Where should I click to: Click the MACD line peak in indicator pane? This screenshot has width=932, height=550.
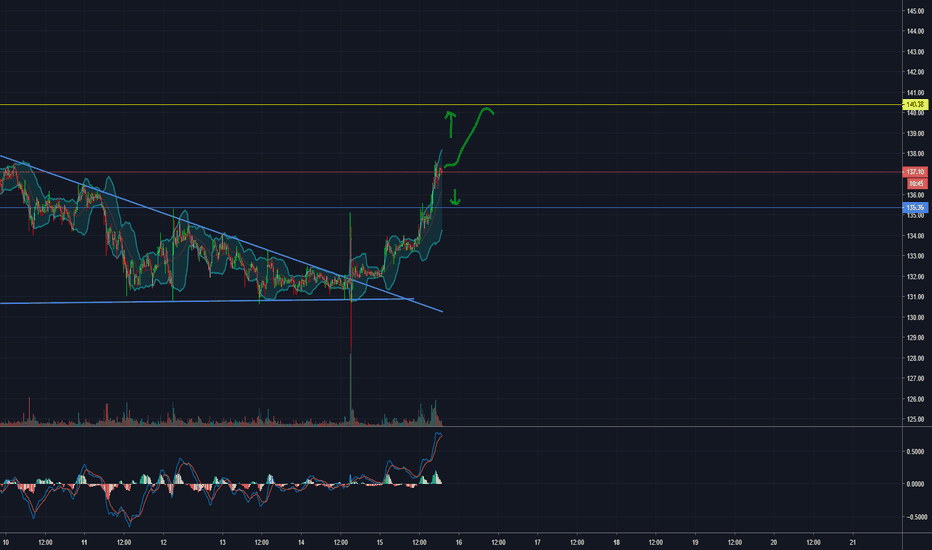tap(439, 434)
